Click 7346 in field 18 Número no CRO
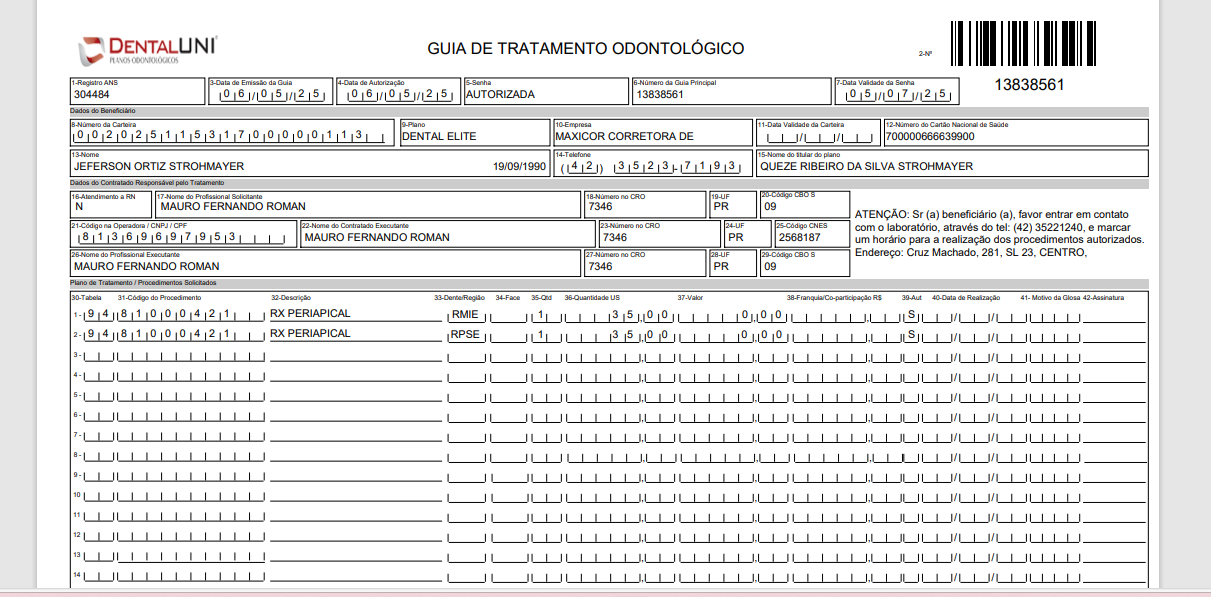The image size is (1211, 597). [601, 207]
